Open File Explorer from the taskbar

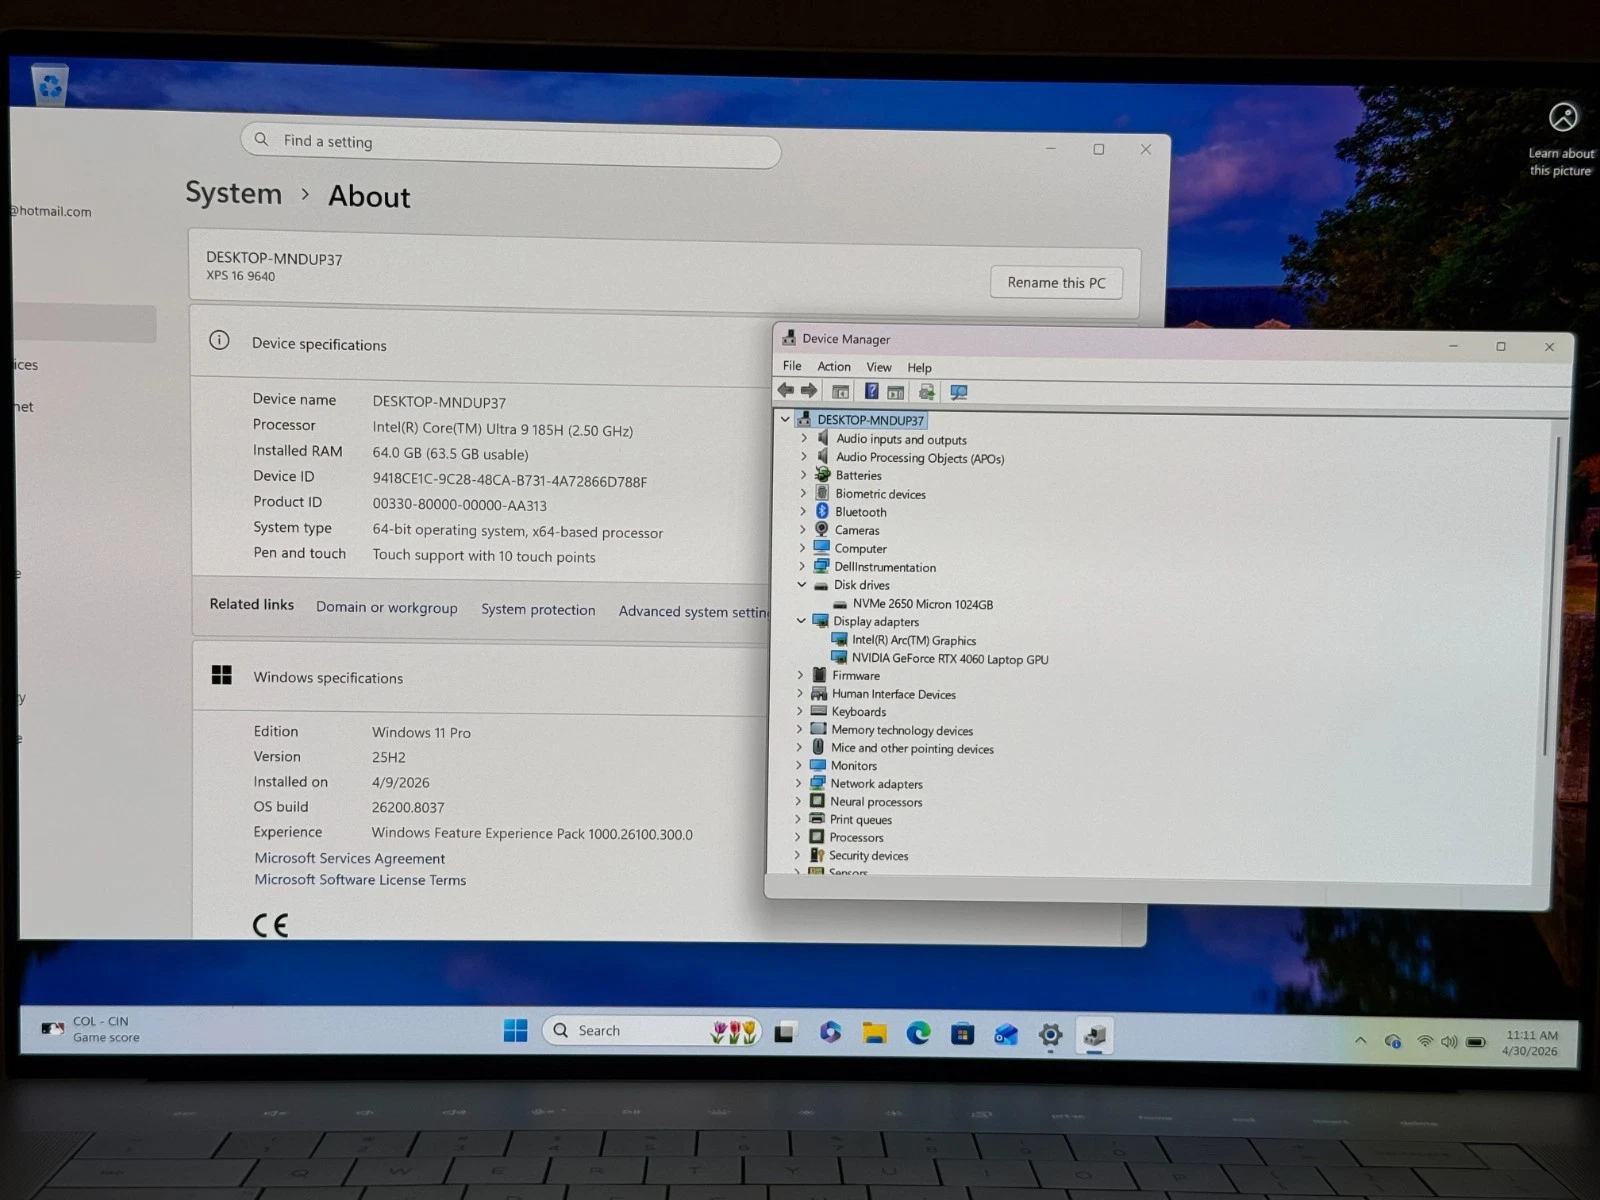(875, 1033)
